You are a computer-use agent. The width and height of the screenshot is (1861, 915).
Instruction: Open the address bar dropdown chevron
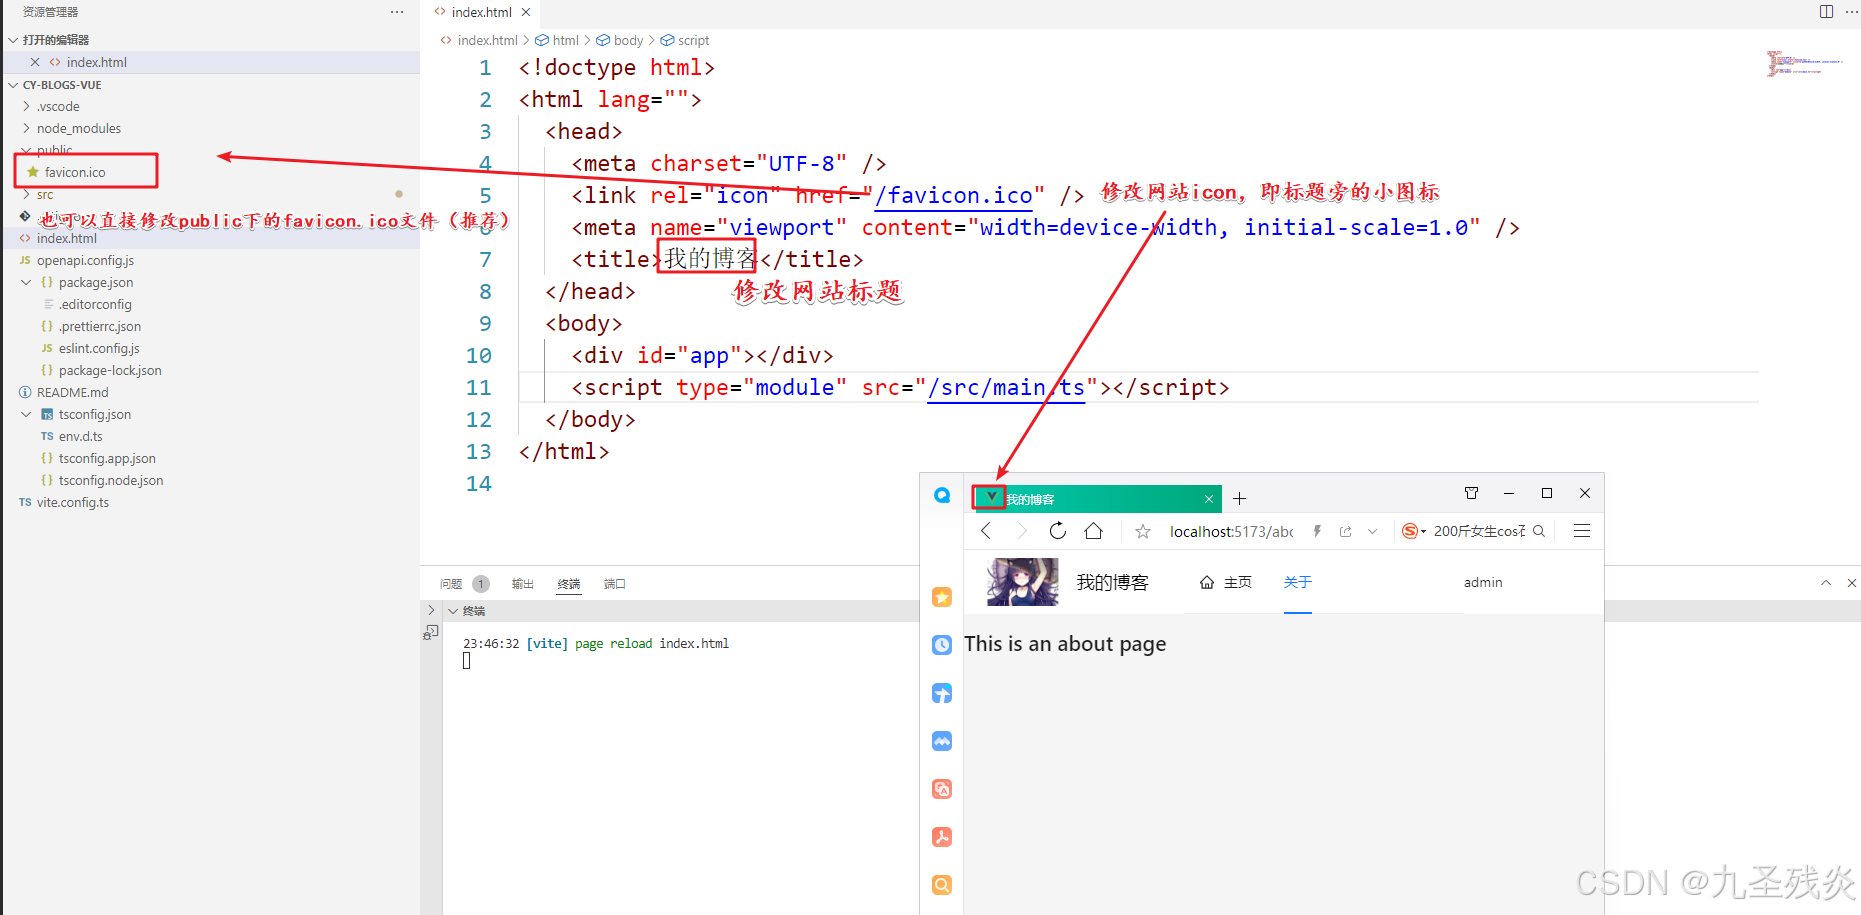(1373, 532)
